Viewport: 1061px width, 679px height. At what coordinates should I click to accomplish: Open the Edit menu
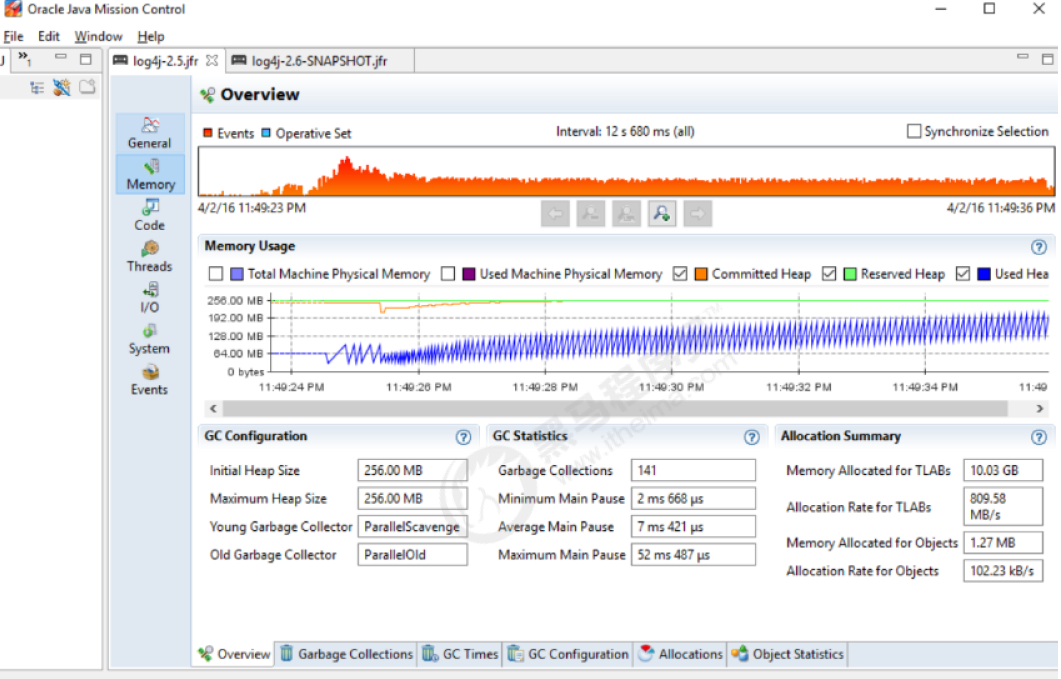coord(48,37)
